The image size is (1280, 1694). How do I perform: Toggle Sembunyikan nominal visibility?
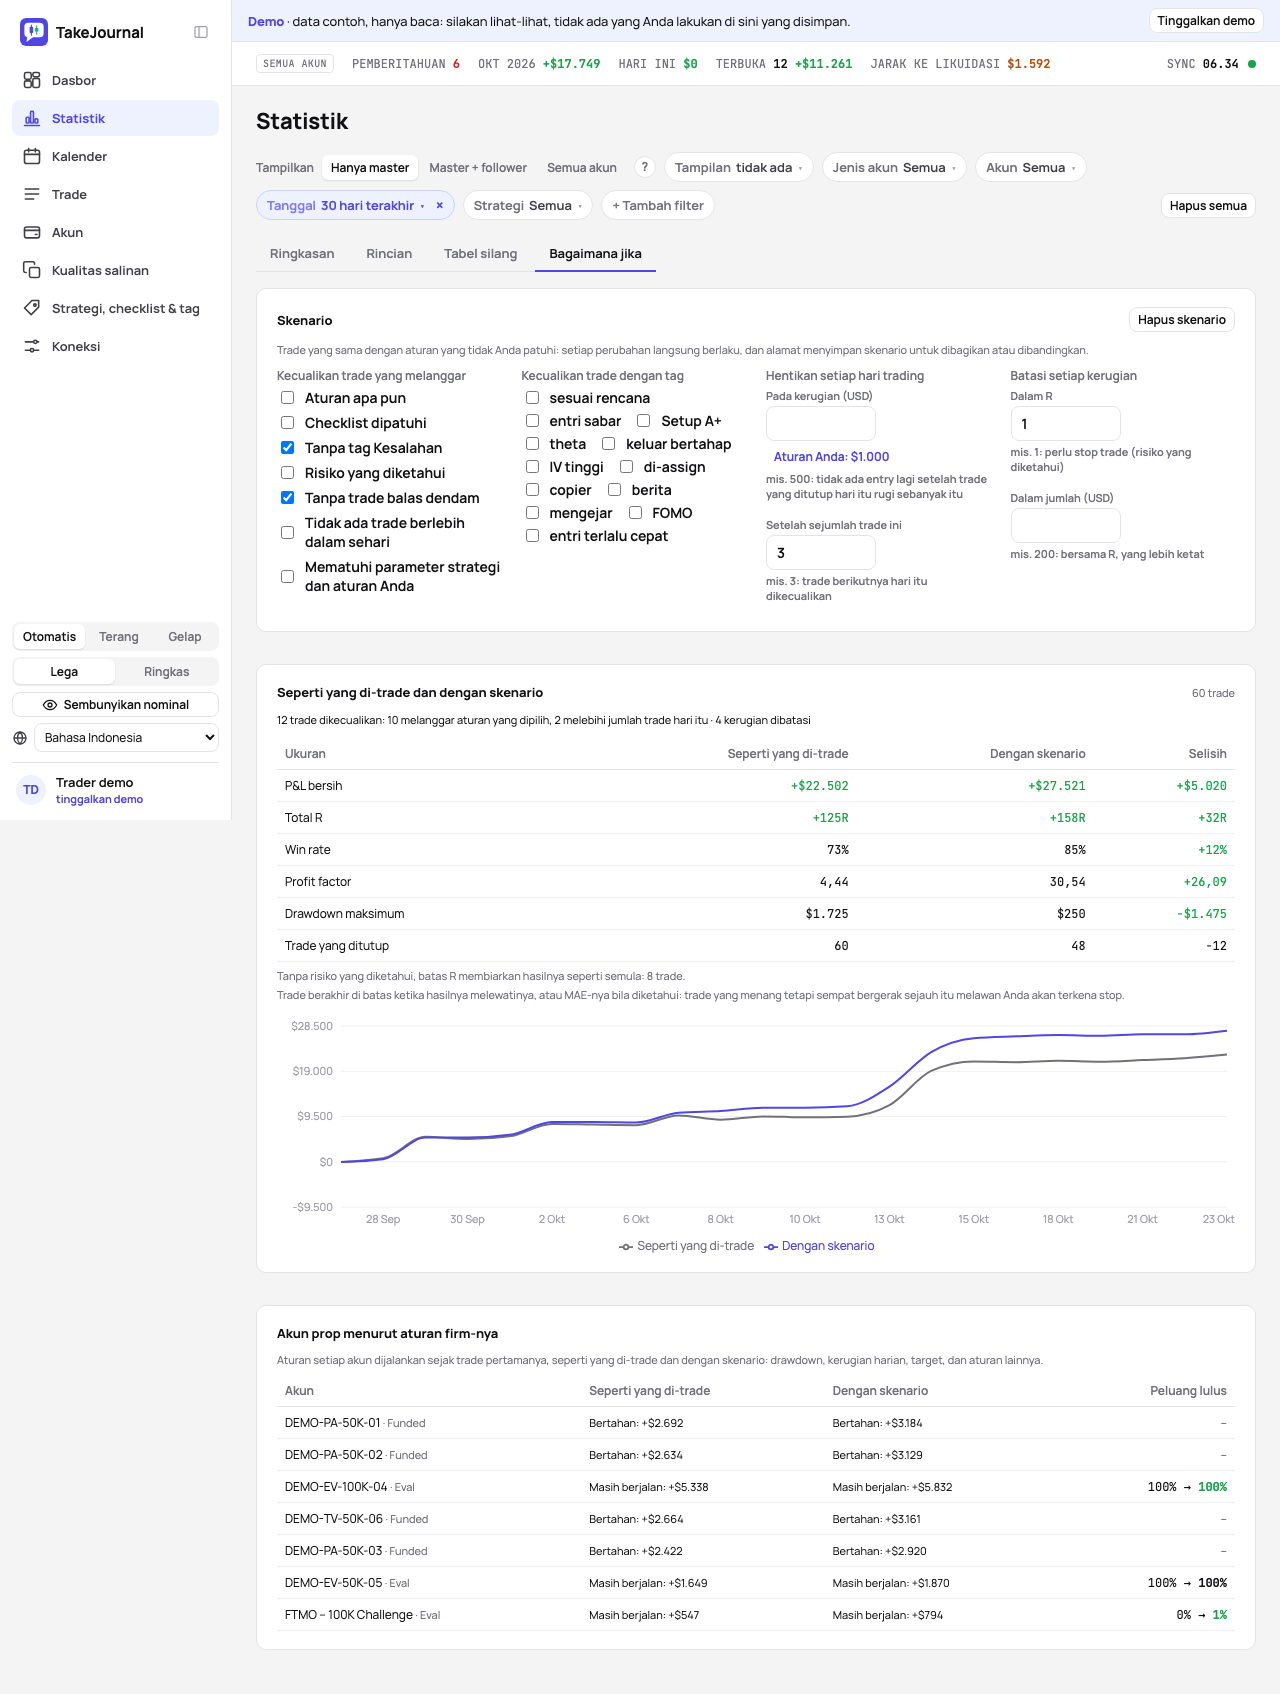tap(116, 705)
